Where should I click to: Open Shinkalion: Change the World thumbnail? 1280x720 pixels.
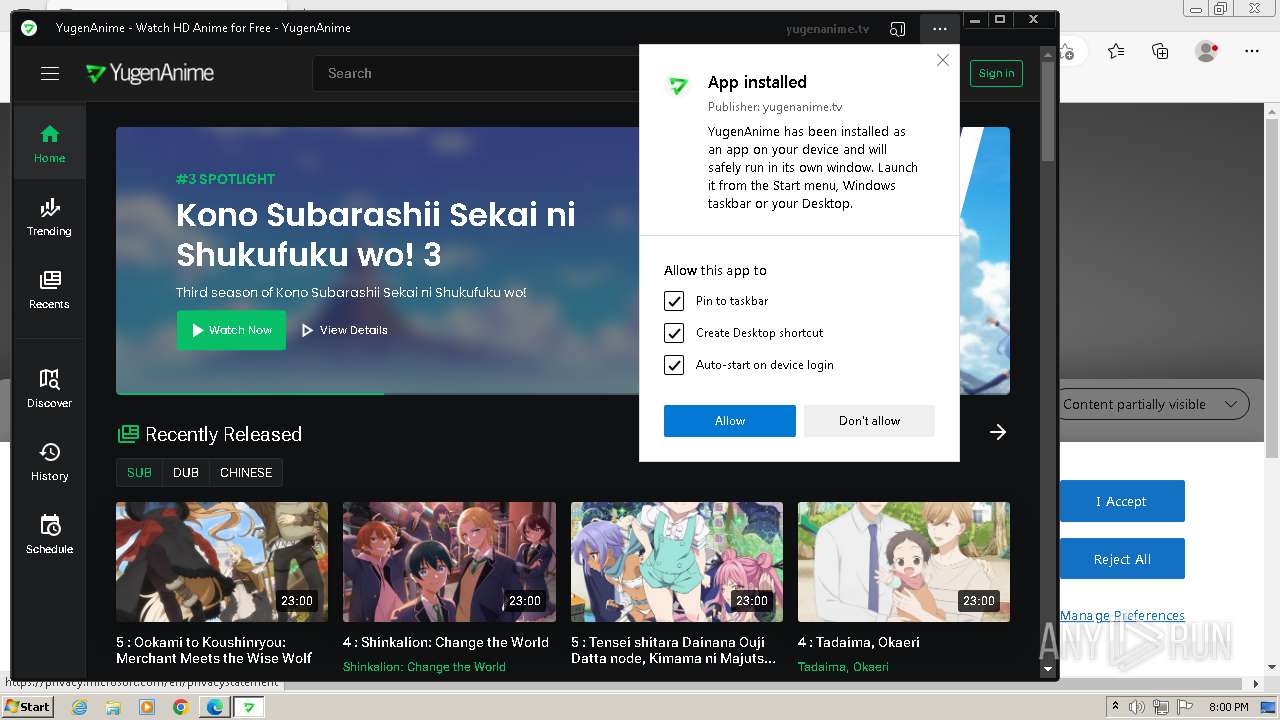pos(449,562)
